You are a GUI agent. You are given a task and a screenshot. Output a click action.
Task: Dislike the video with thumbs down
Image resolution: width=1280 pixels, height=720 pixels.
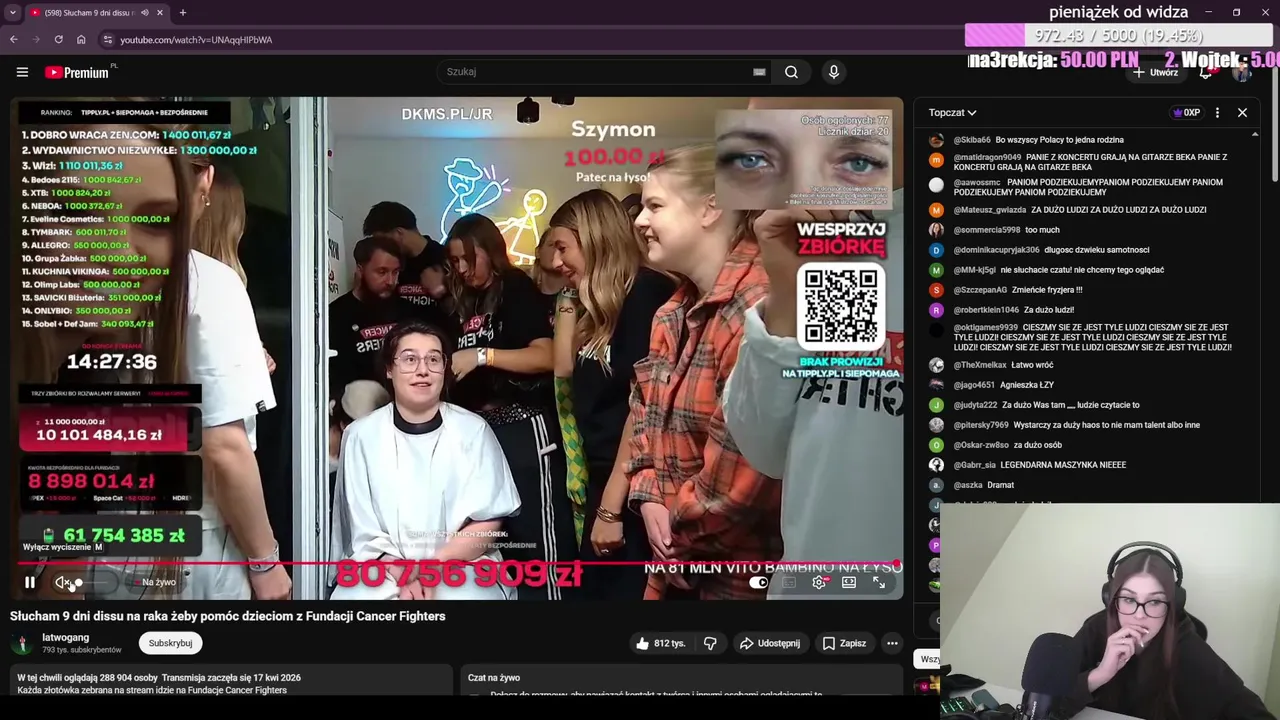point(710,643)
